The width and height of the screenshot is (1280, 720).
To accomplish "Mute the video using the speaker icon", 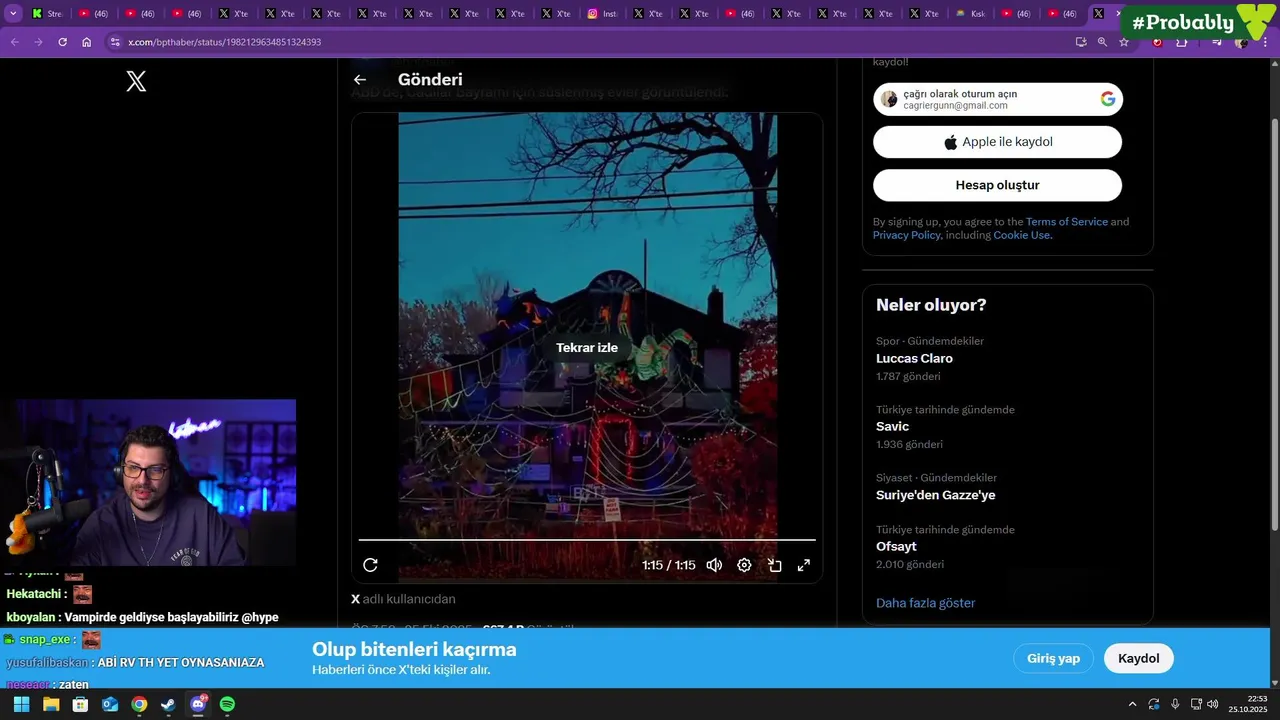I will click(x=714, y=565).
